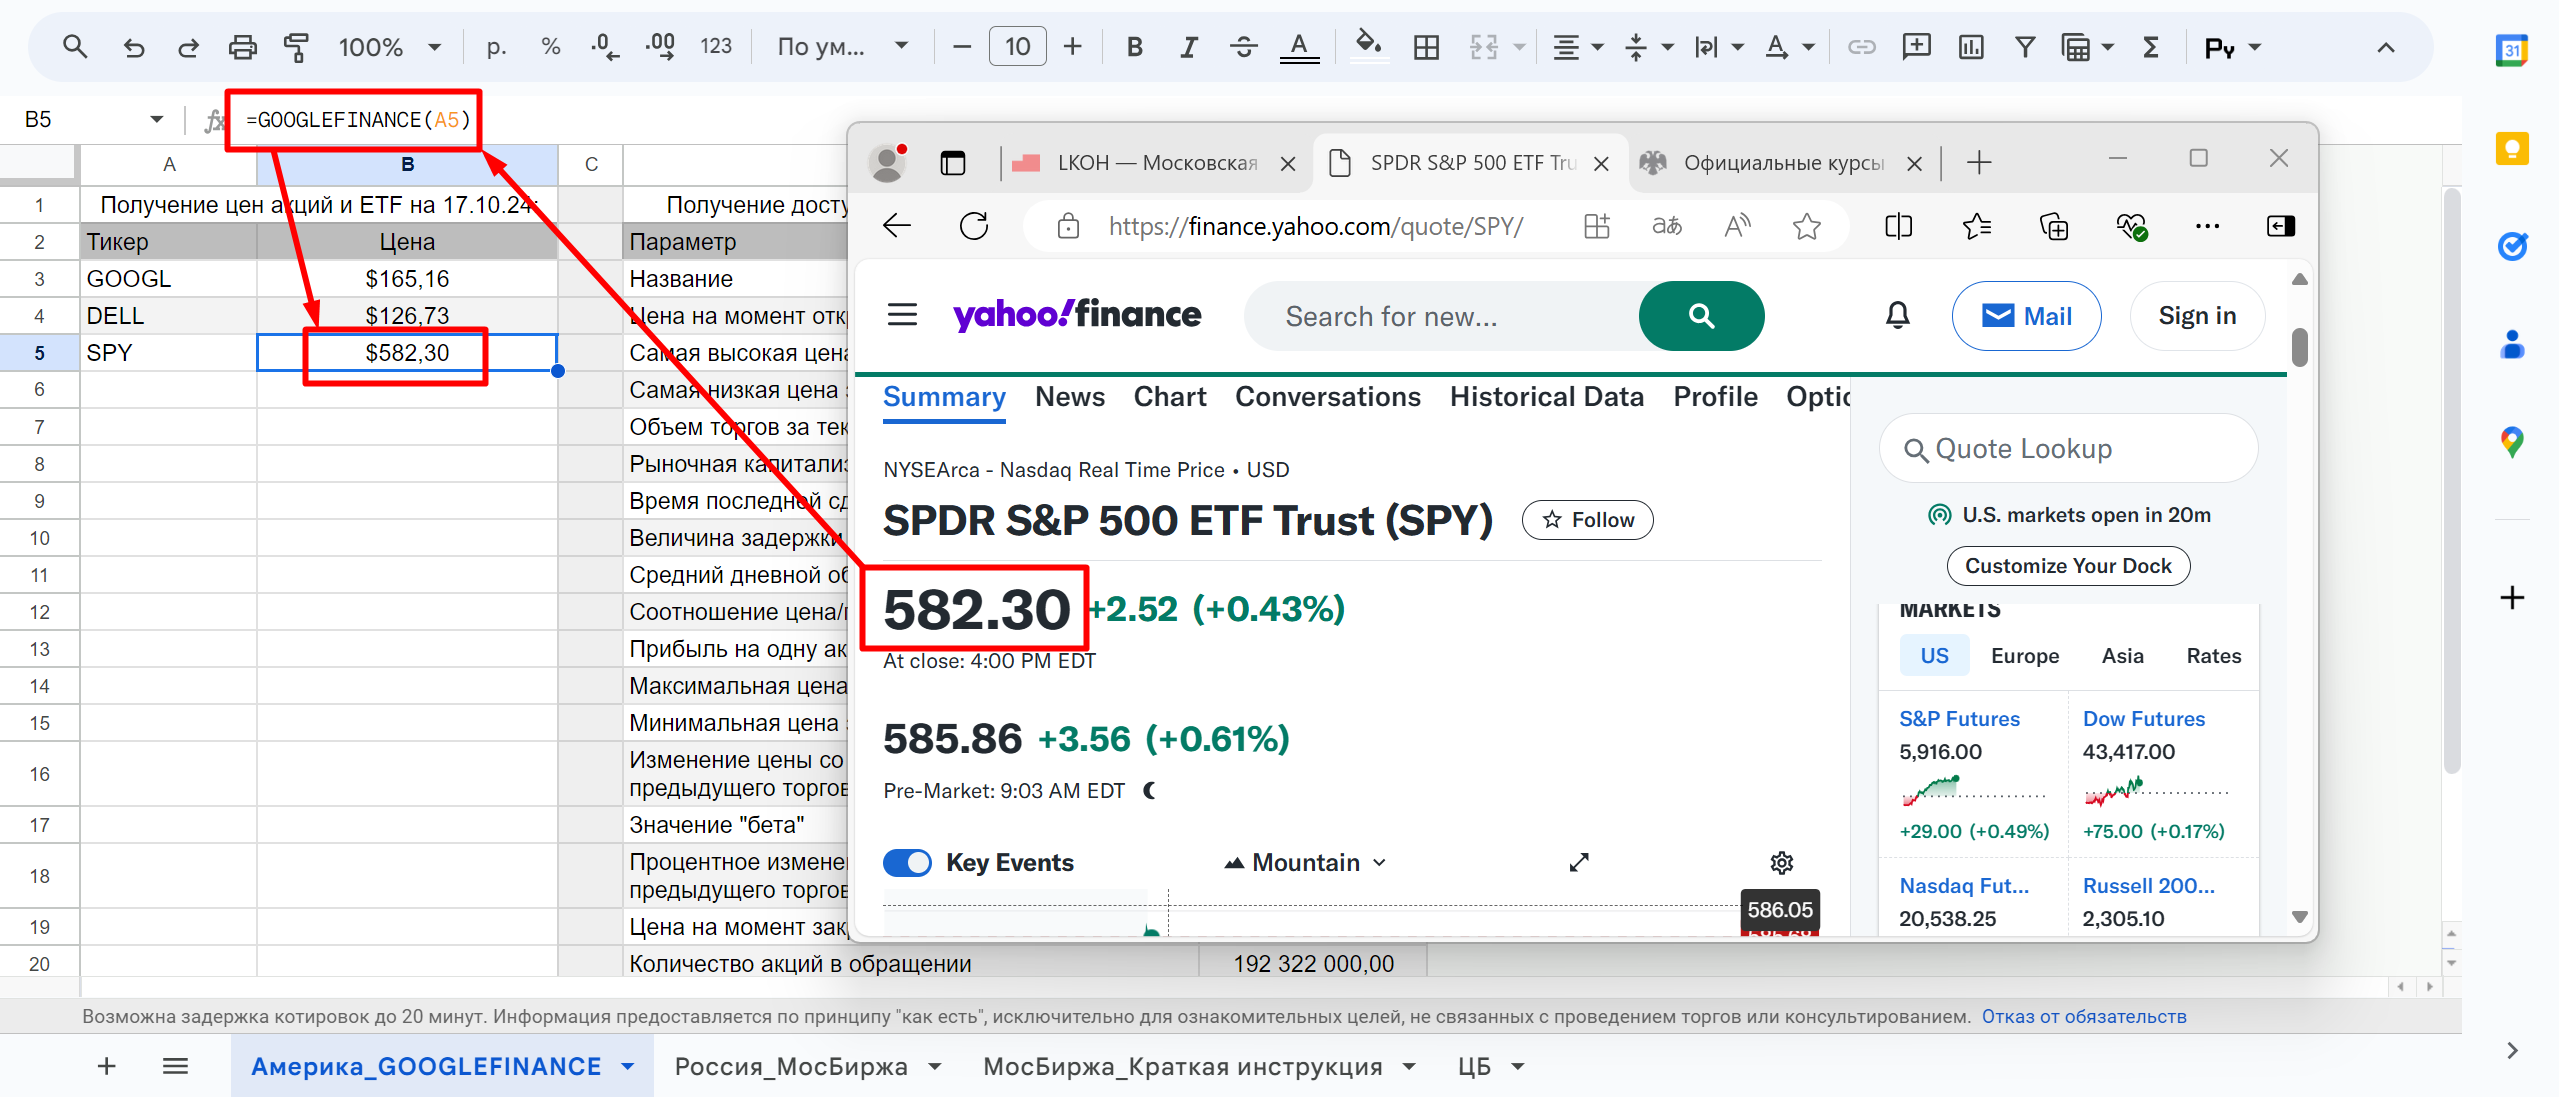
Task: Increase font size with plus
Action: [1073, 46]
